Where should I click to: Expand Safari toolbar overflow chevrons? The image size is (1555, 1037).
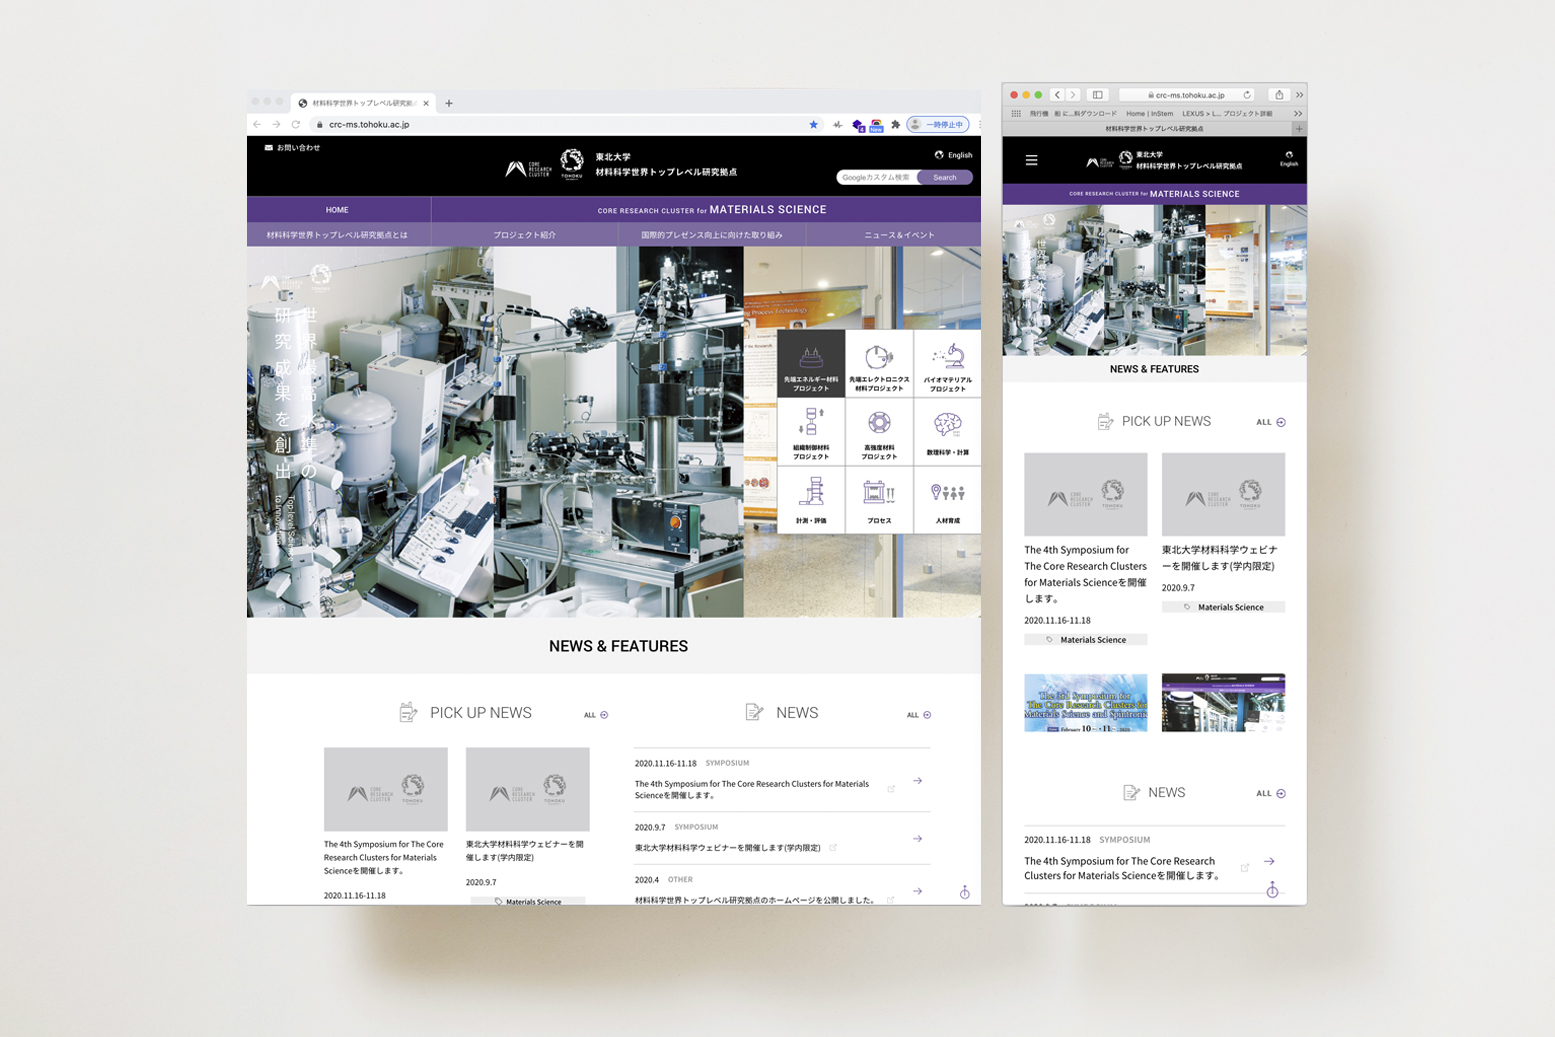[x=1299, y=95]
